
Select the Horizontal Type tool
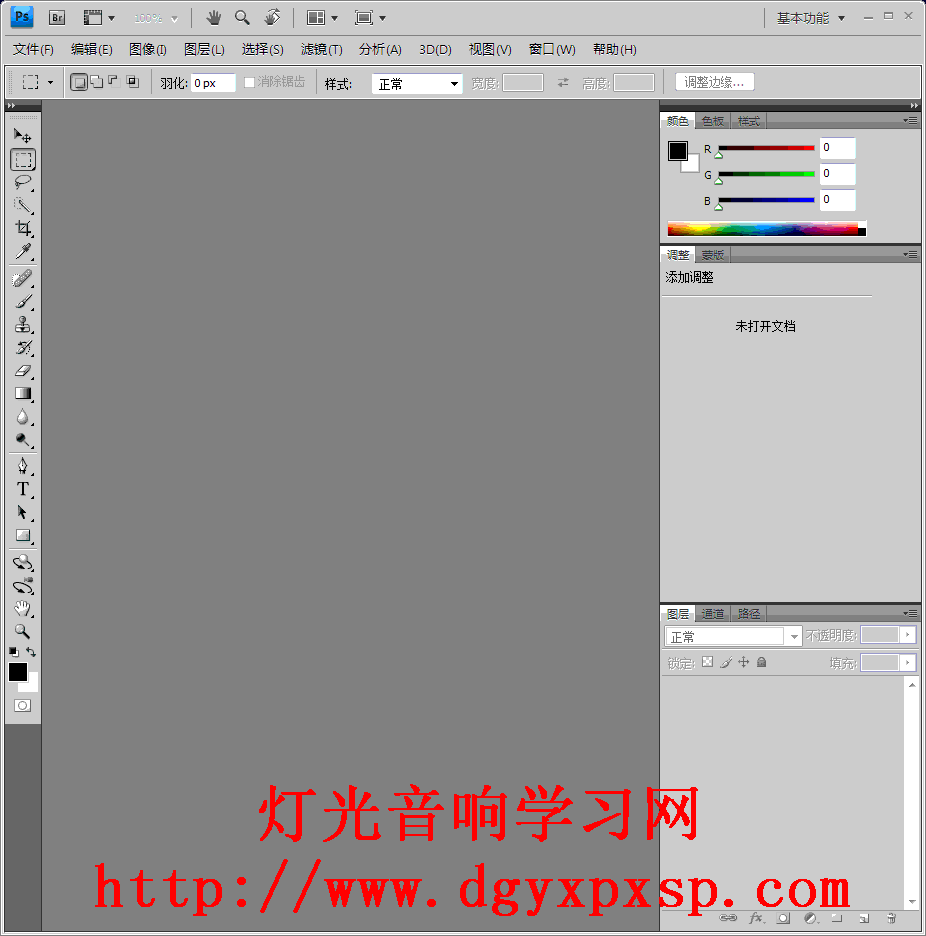(x=23, y=489)
